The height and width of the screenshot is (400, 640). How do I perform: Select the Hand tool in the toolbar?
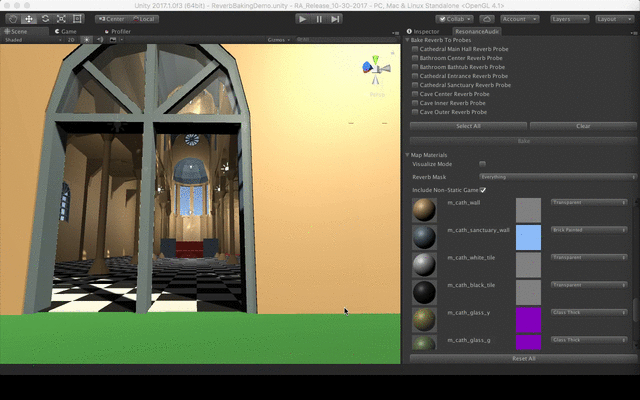13,19
